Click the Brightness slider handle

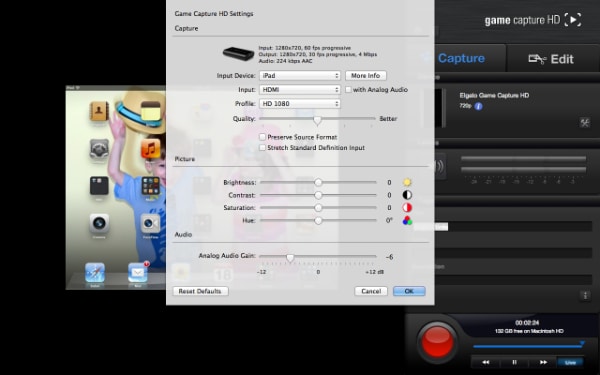318,183
